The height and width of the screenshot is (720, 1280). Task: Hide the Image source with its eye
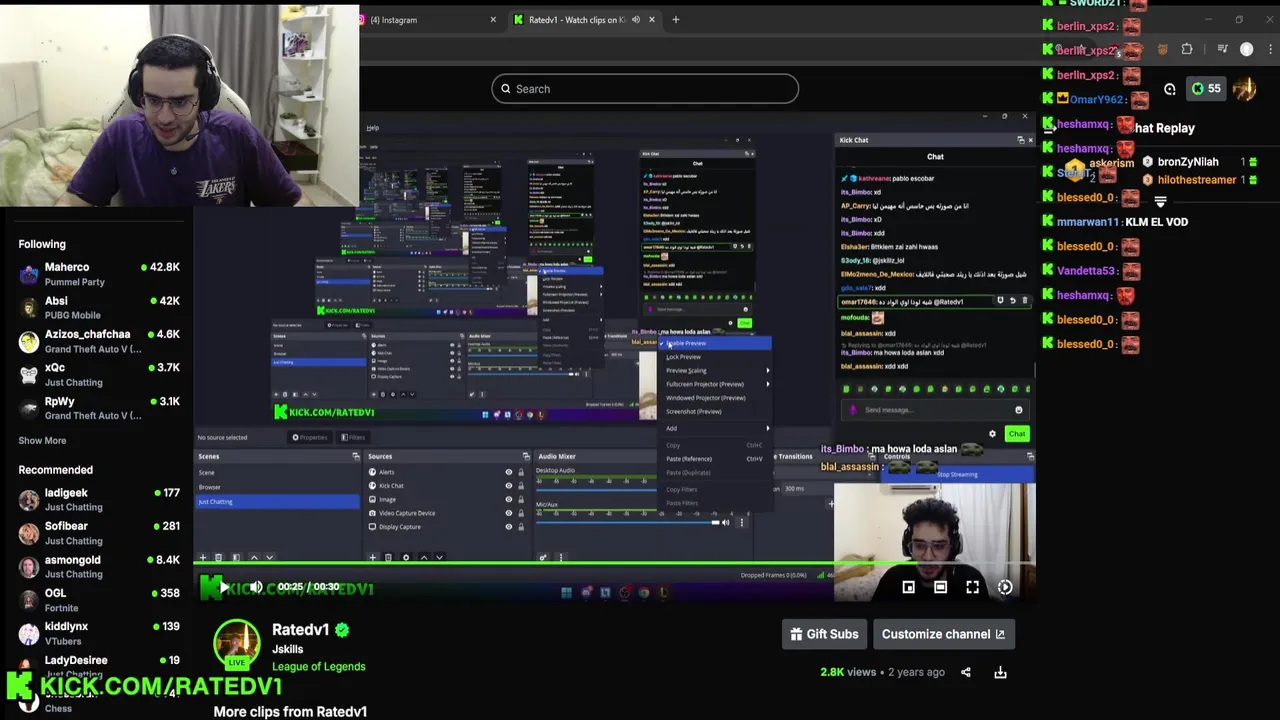pyautogui.click(x=508, y=499)
